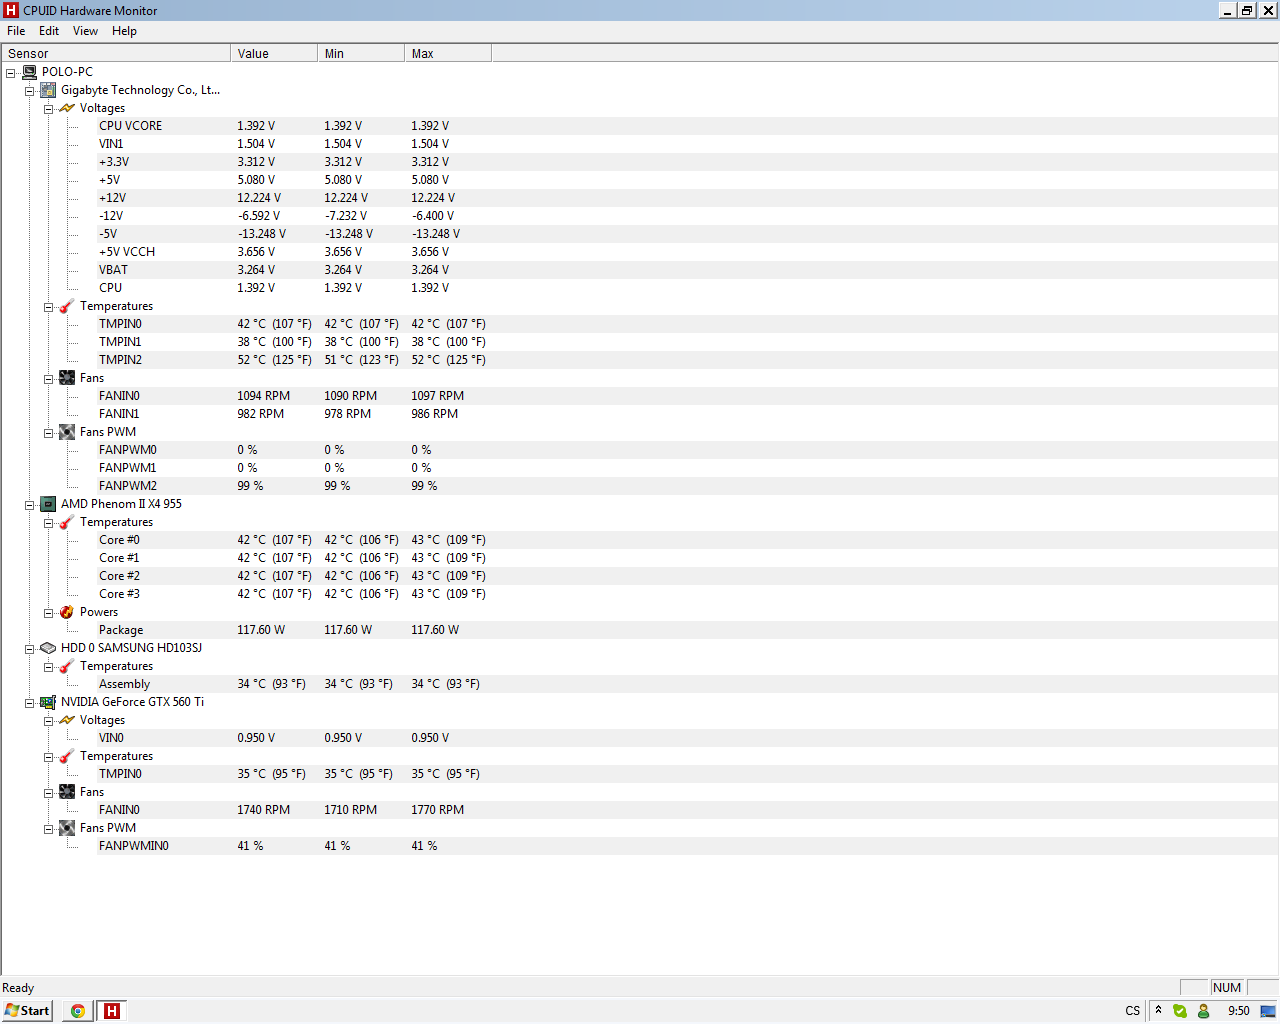Click the Max column header
This screenshot has width=1280, height=1024.
tap(448, 53)
